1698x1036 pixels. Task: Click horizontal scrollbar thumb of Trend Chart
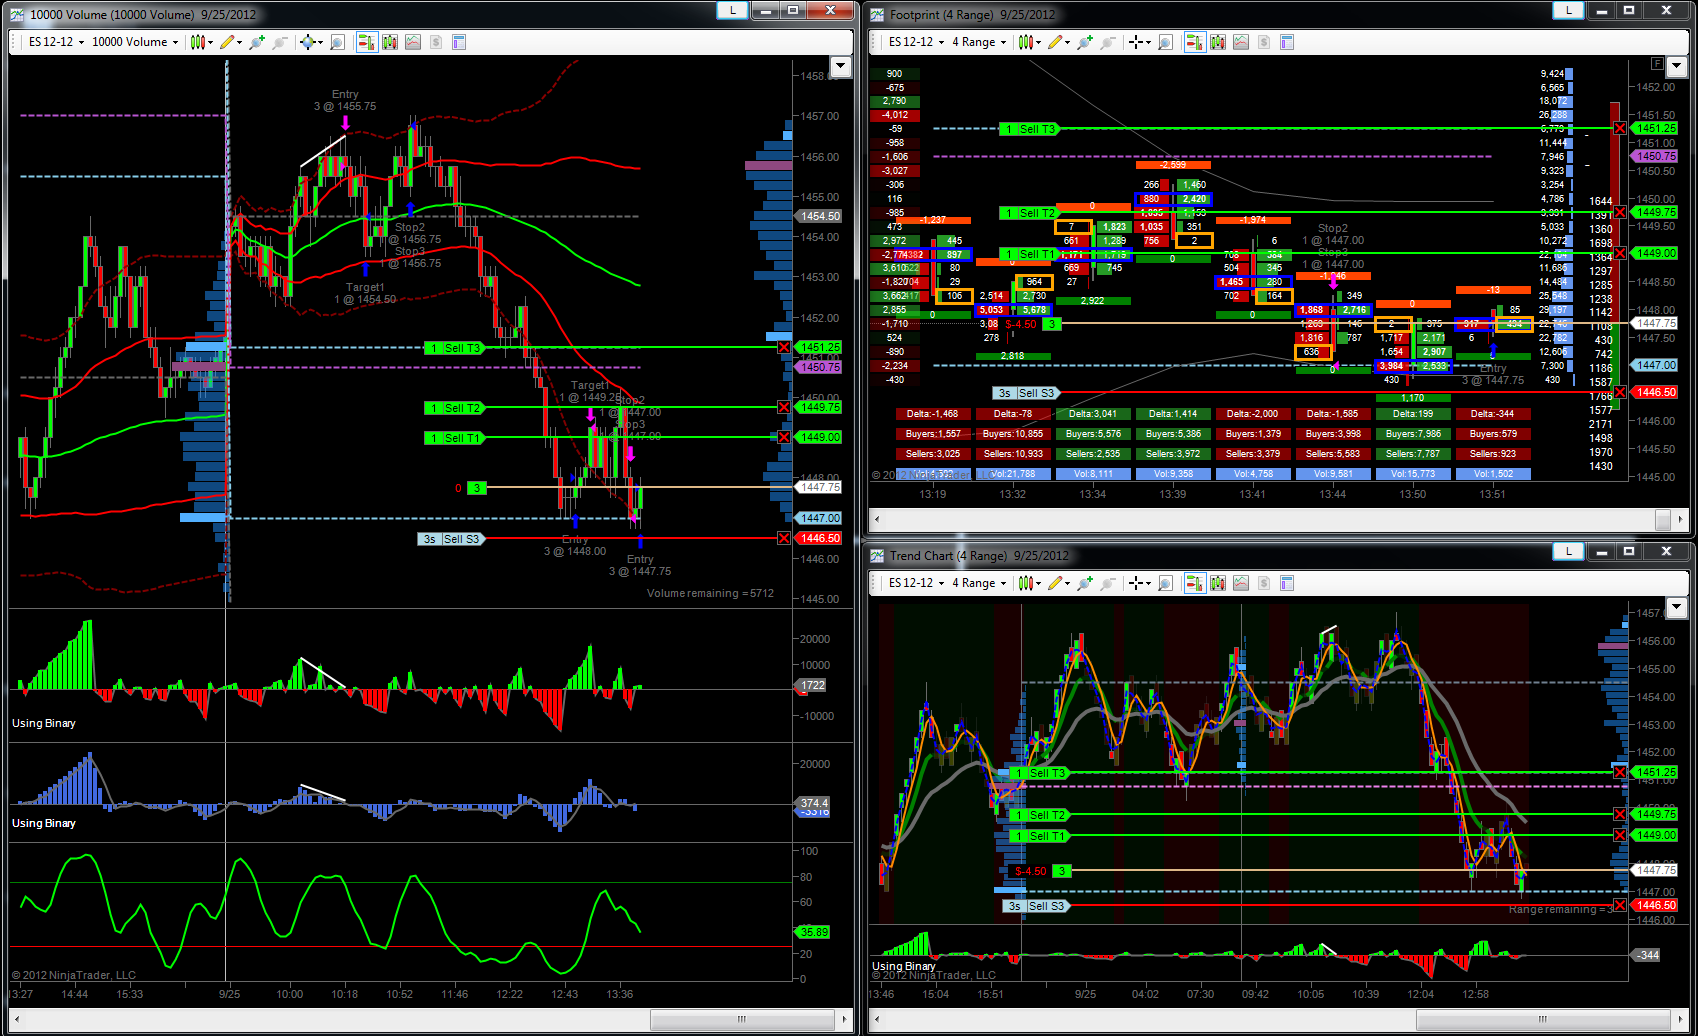(x=1542, y=1019)
